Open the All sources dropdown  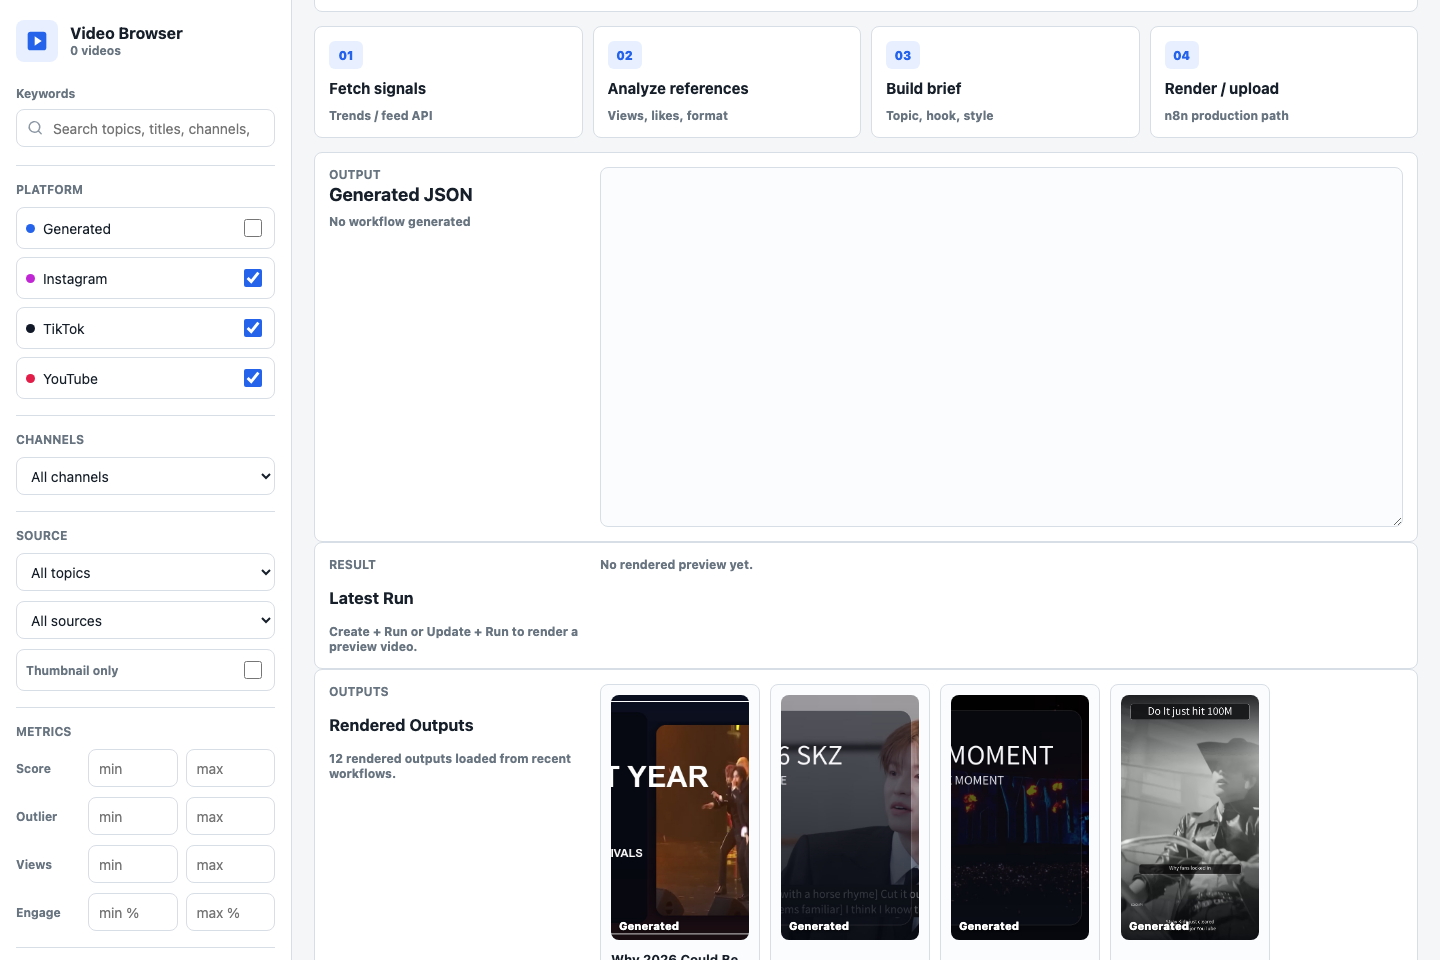pos(145,620)
